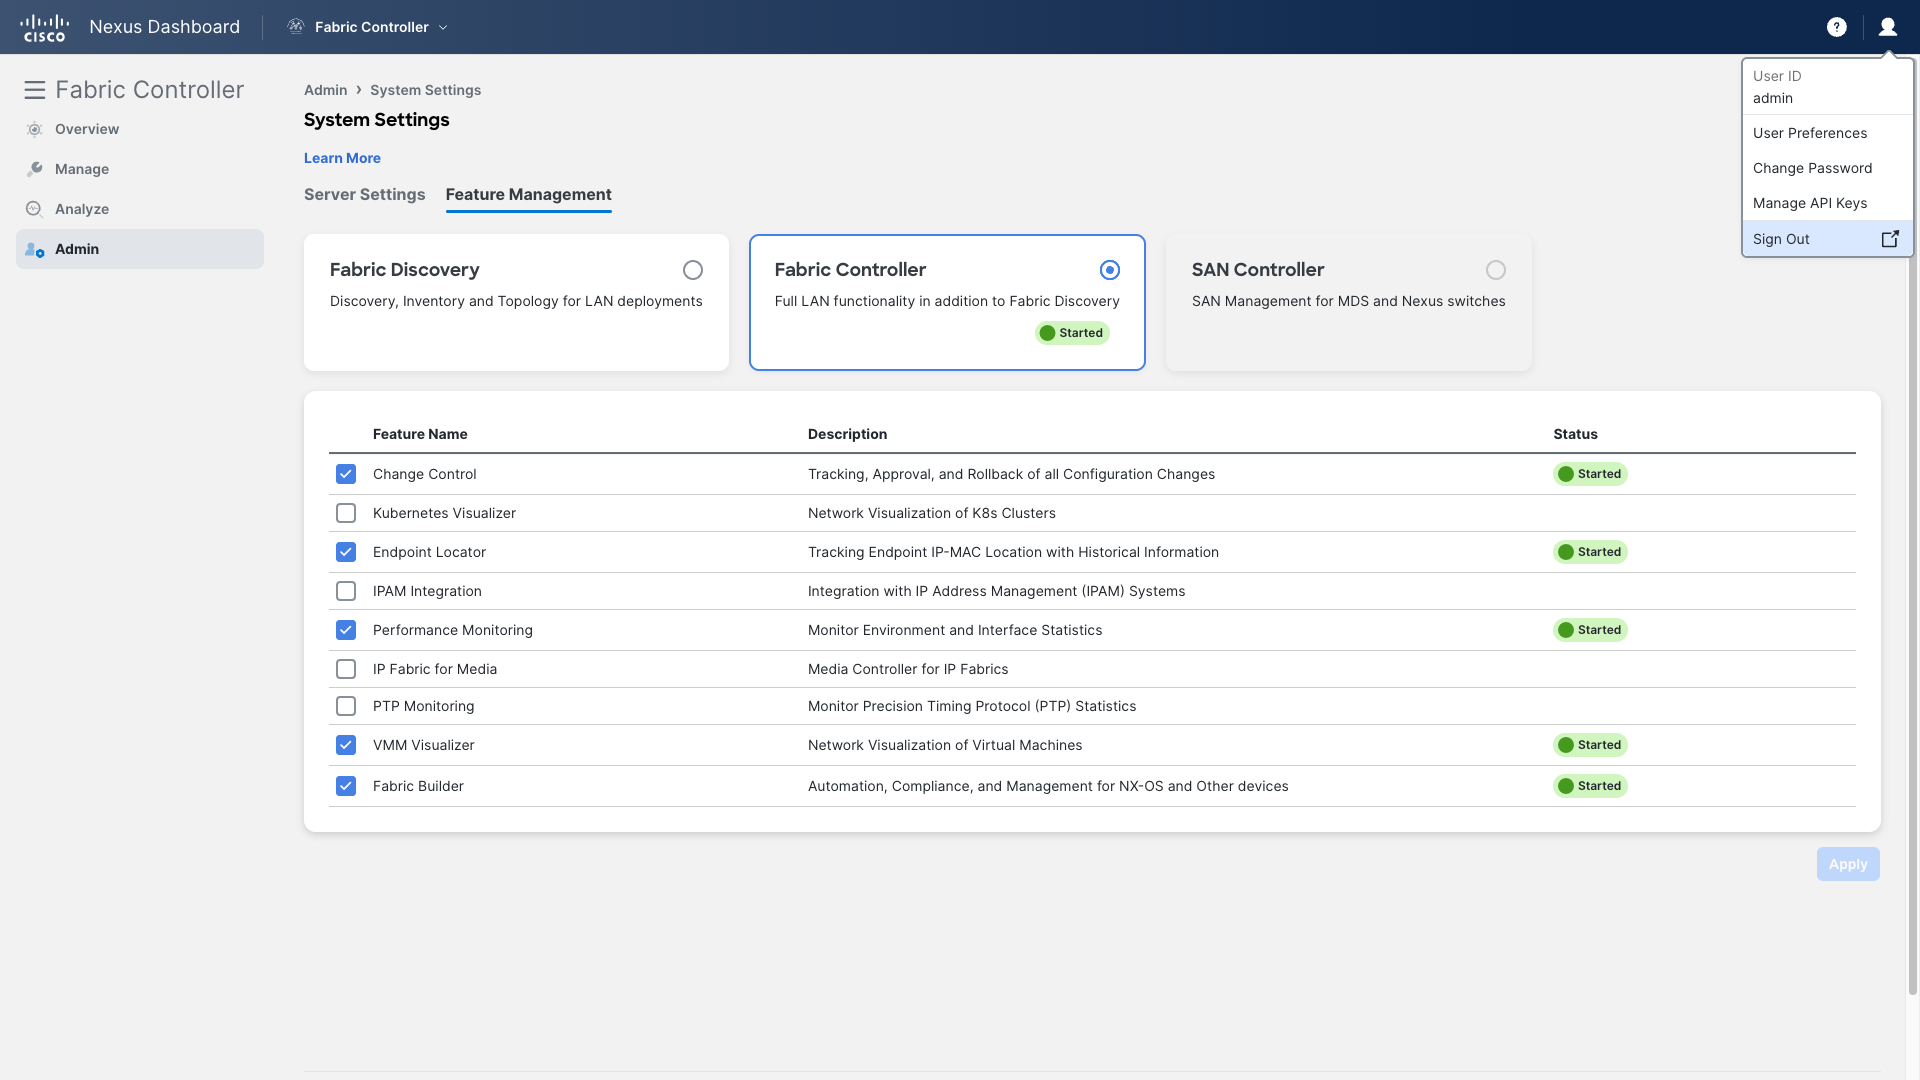The image size is (1920, 1080).
Task: Click the Started badge in VMM Visualizer row
Action: 1590,745
